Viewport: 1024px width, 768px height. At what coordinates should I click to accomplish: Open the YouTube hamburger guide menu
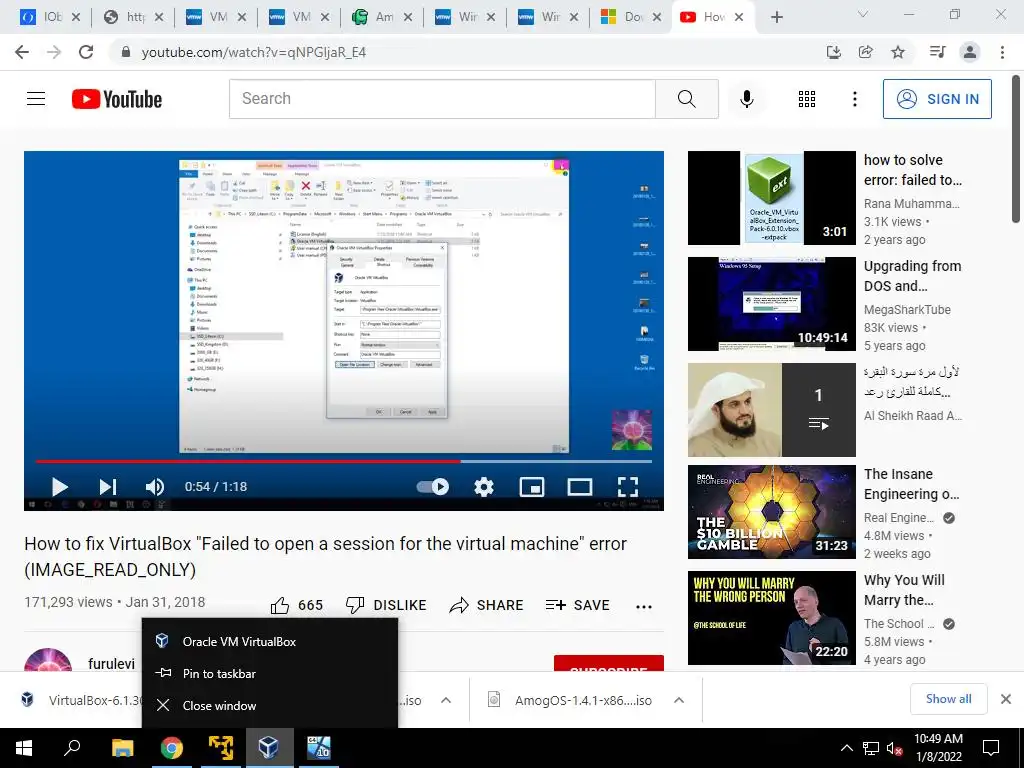pyautogui.click(x=36, y=99)
